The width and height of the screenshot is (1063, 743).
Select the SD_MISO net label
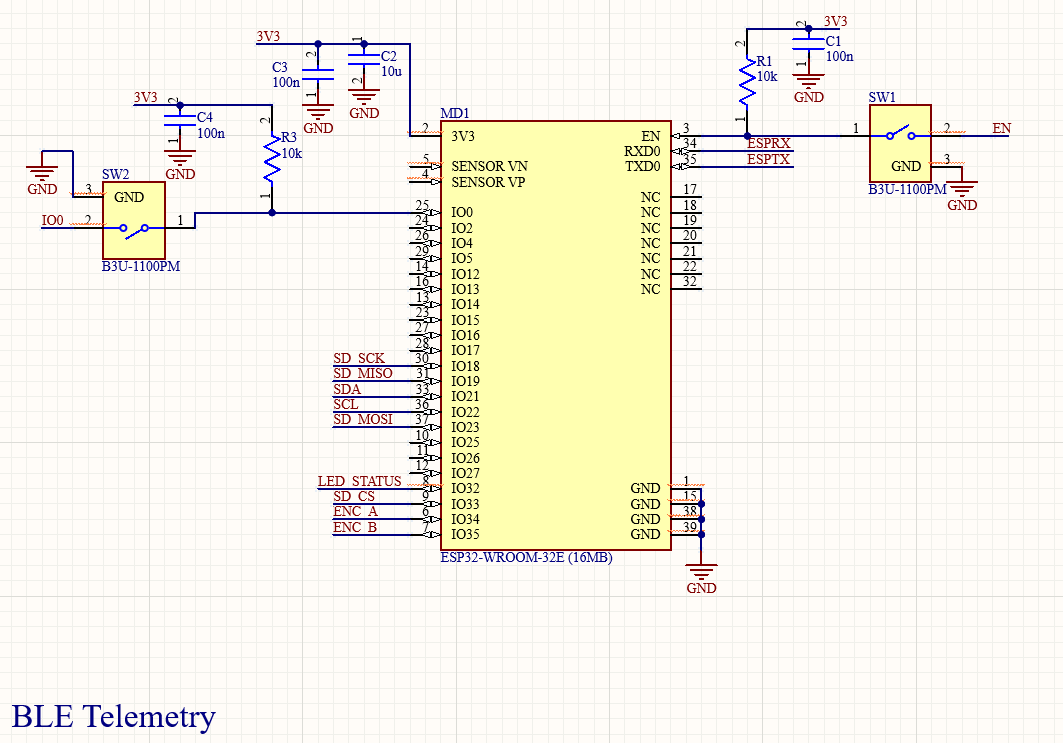[x=363, y=374]
